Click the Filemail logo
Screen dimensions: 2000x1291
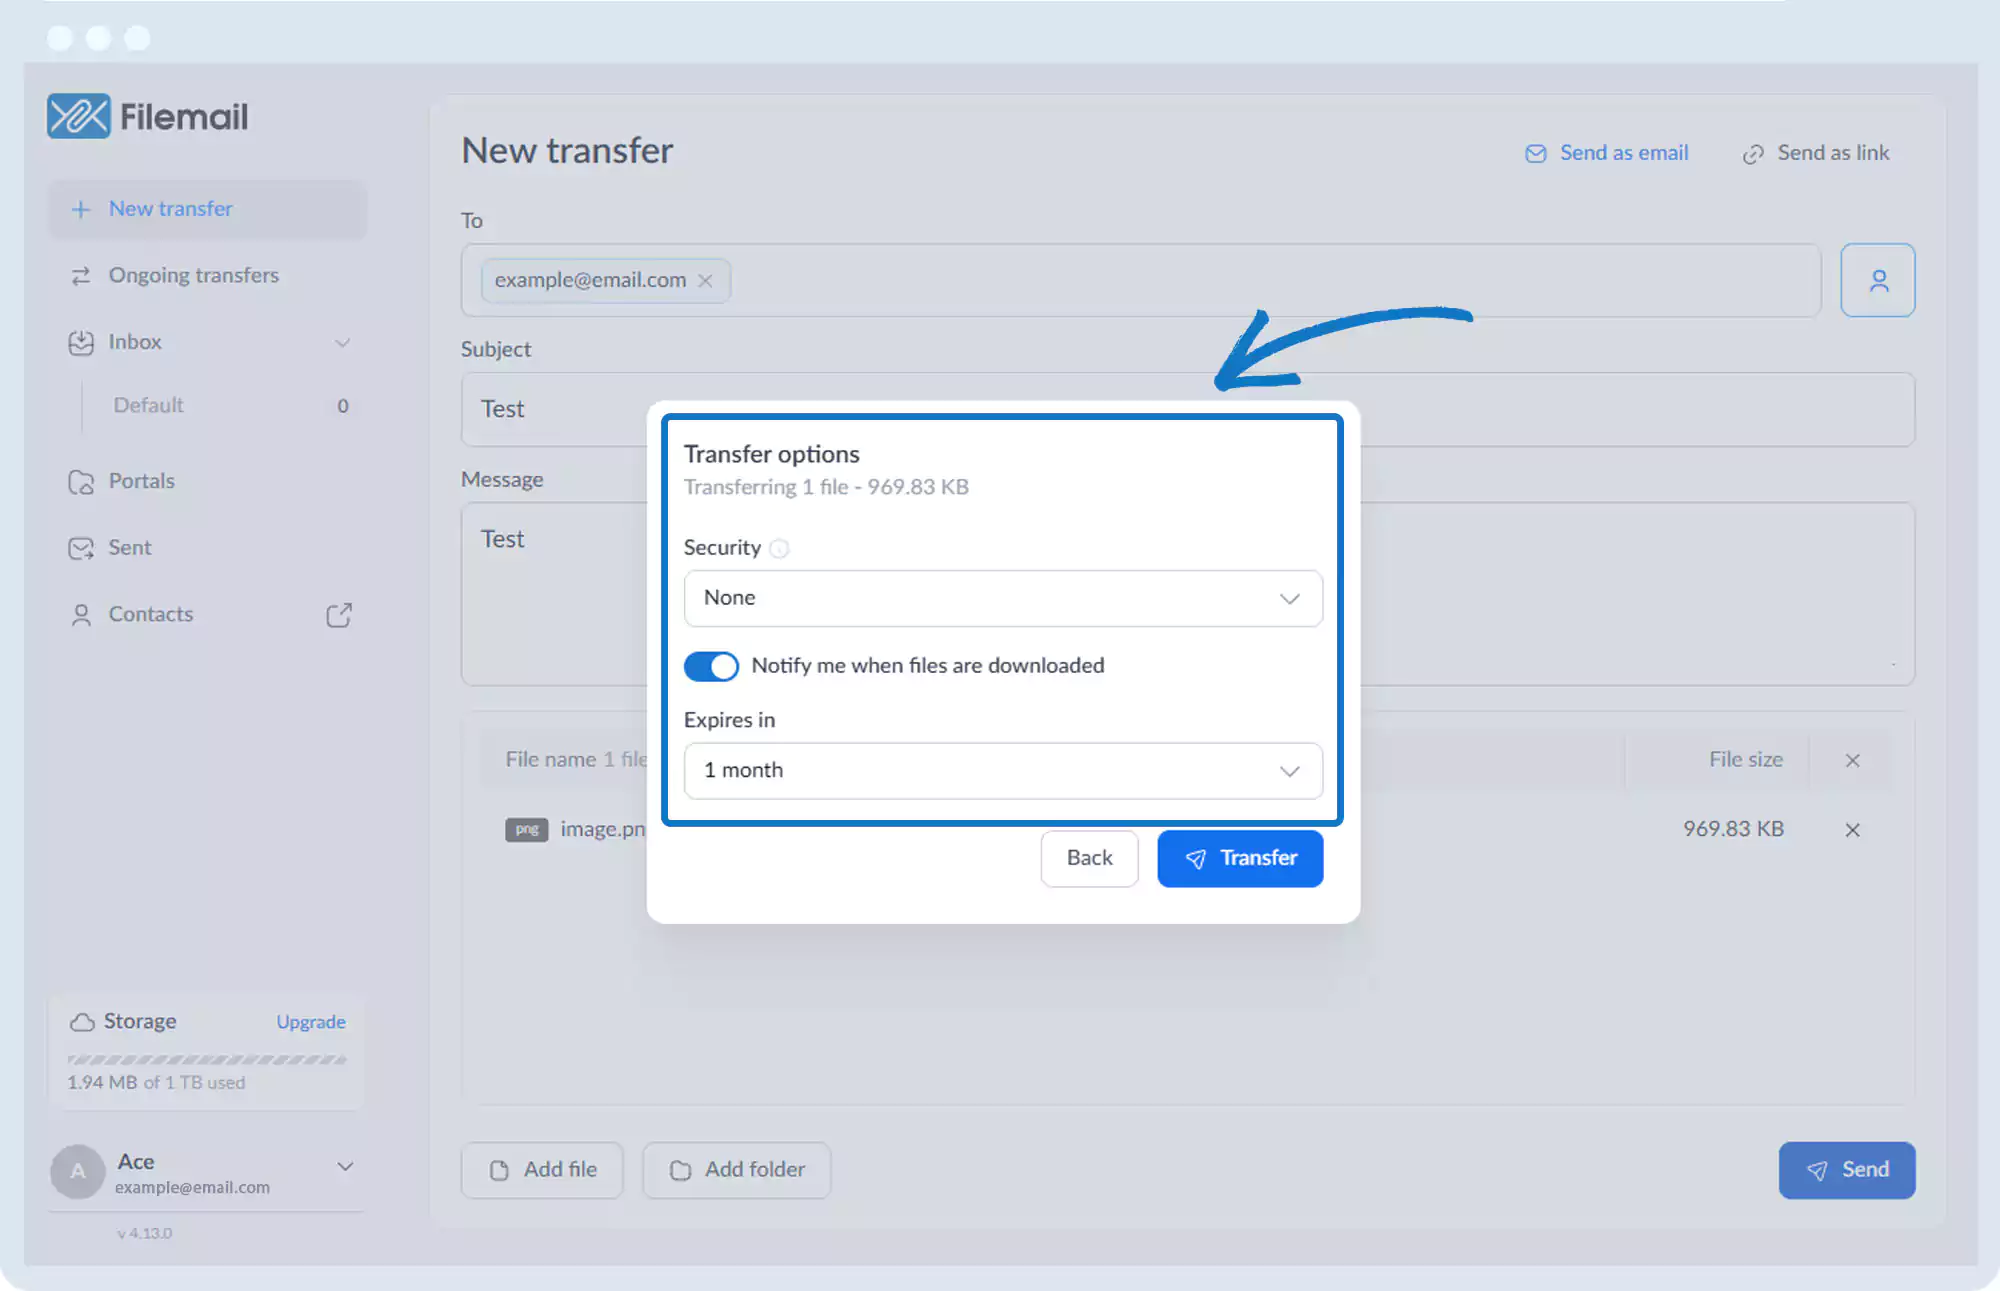tap(148, 117)
